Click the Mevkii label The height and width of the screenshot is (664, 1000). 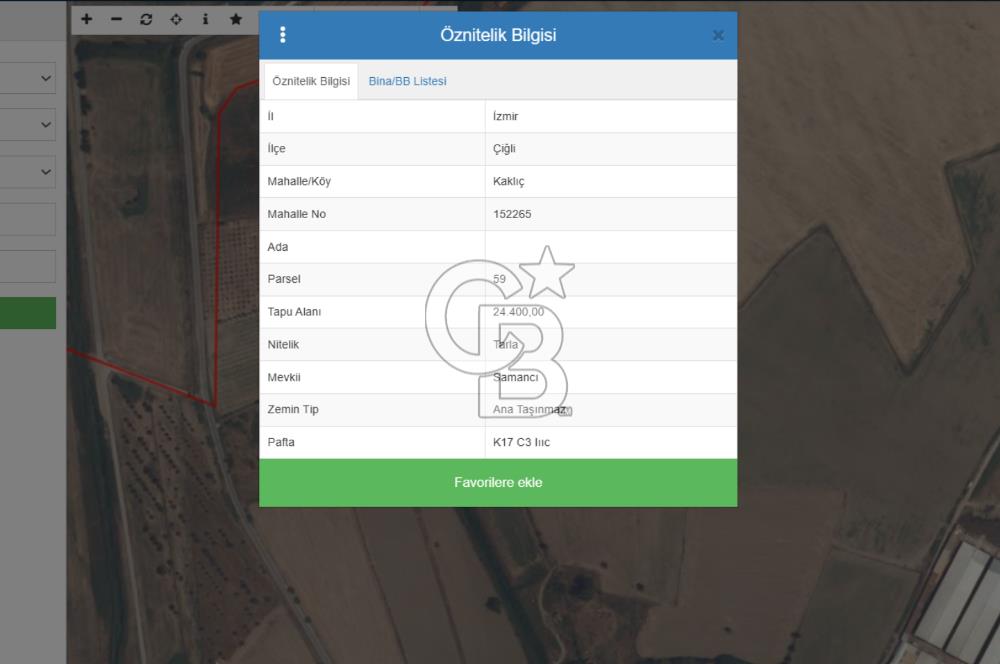tap(284, 377)
